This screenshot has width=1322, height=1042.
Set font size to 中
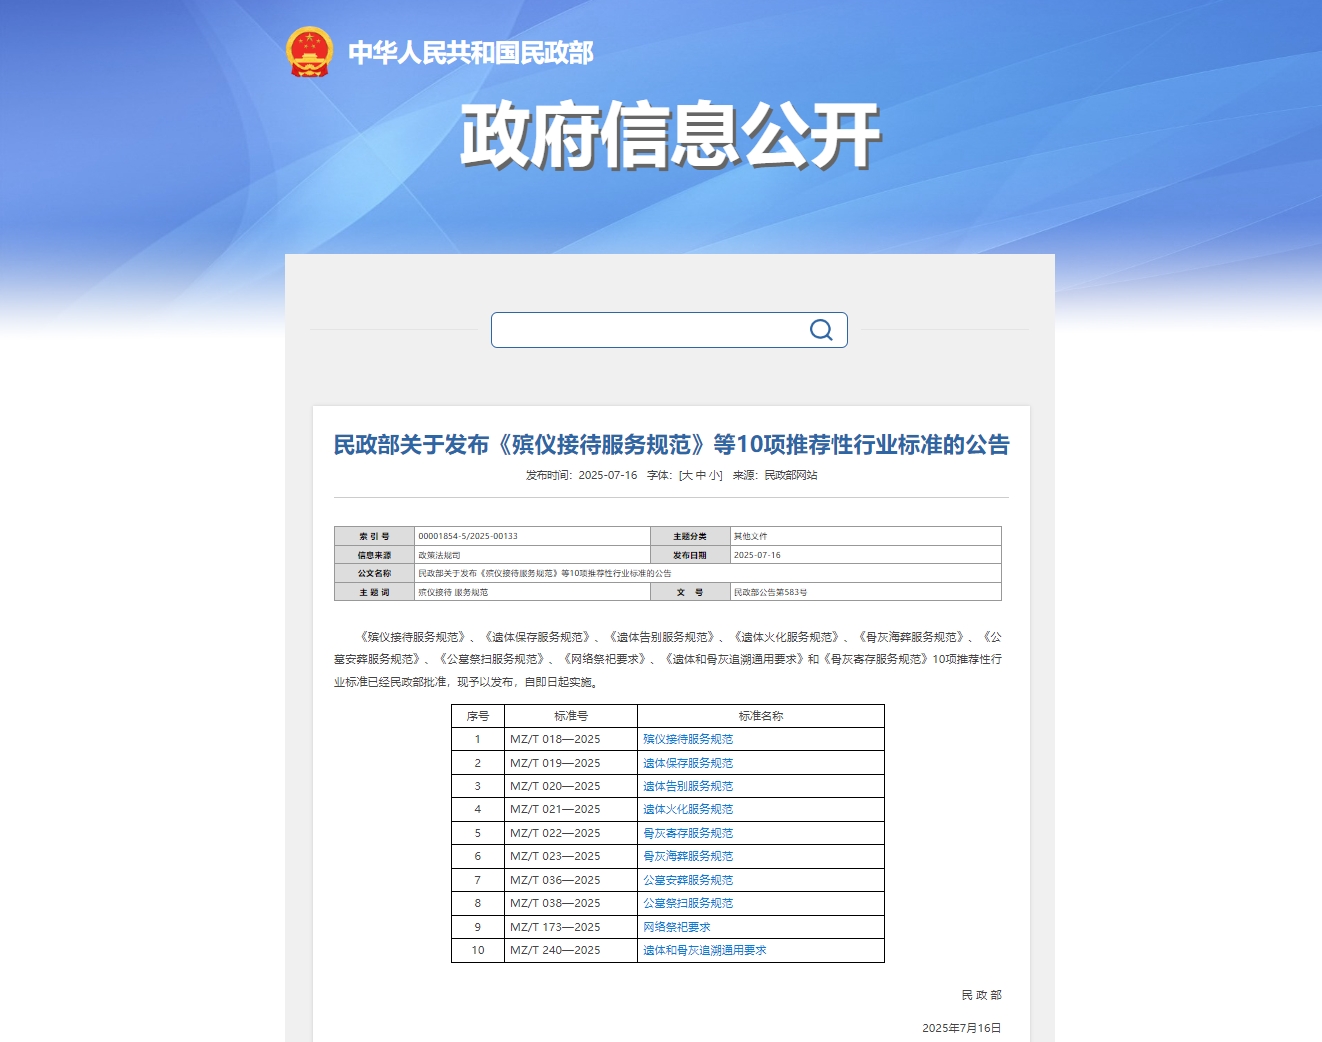click(701, 475)
